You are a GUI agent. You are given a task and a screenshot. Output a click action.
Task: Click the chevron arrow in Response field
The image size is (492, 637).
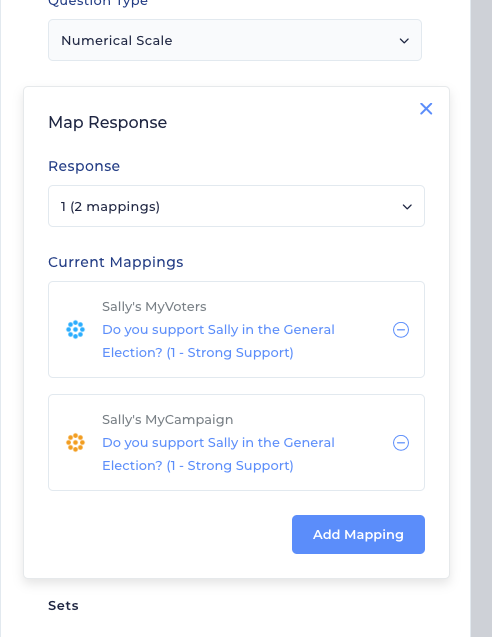click(x=407, y=207)
